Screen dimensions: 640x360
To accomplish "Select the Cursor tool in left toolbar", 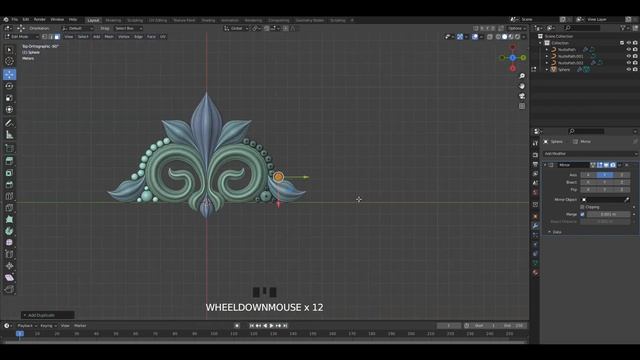I will point(9,61).
